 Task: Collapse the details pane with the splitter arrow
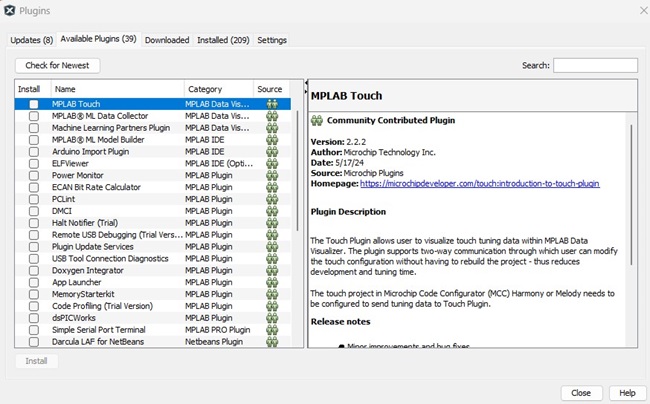[x=304, y=92]
